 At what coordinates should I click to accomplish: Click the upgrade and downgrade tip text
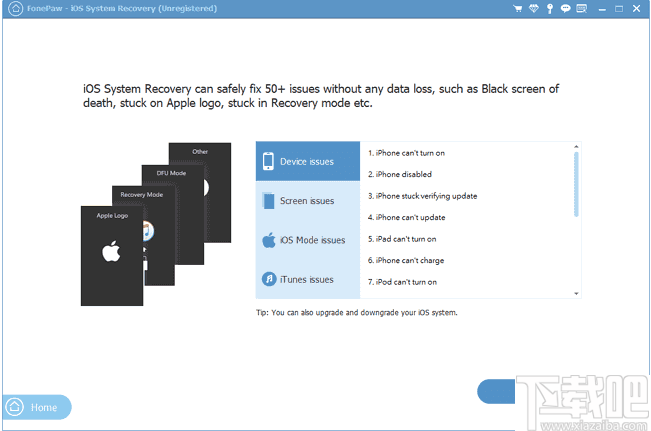pos(357,313)
